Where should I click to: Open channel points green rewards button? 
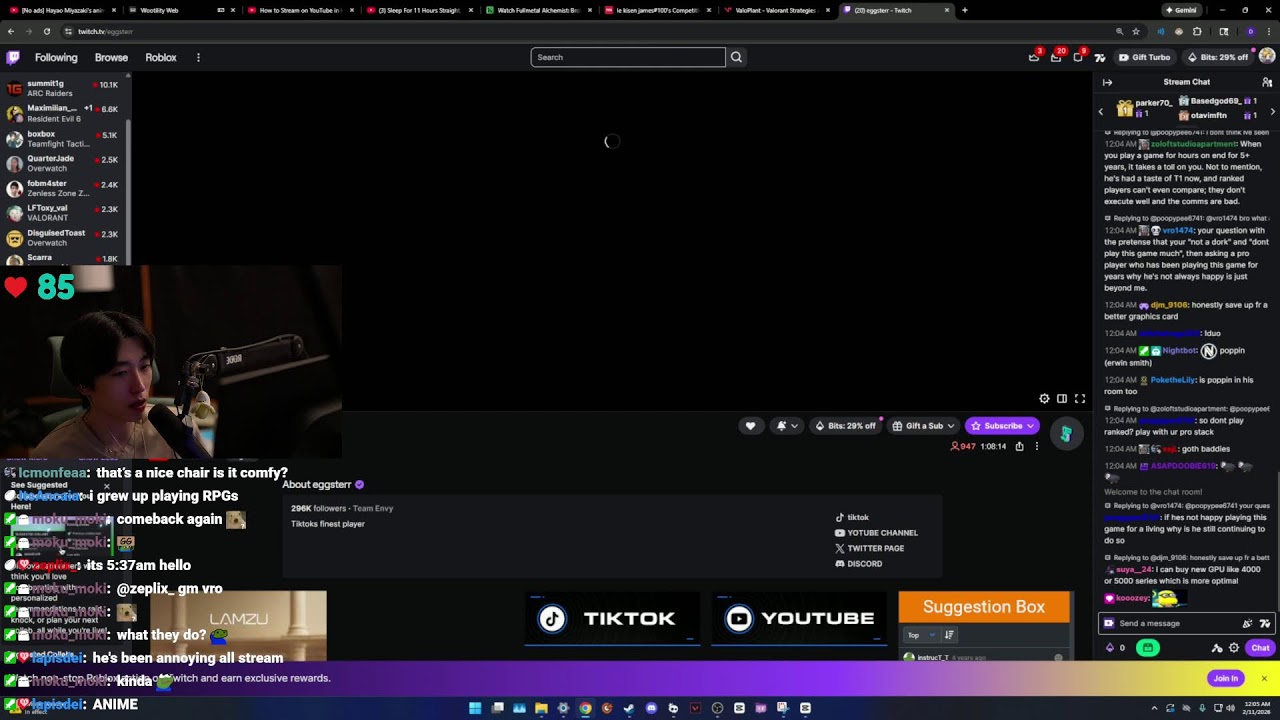click(x=1147, y=648)
